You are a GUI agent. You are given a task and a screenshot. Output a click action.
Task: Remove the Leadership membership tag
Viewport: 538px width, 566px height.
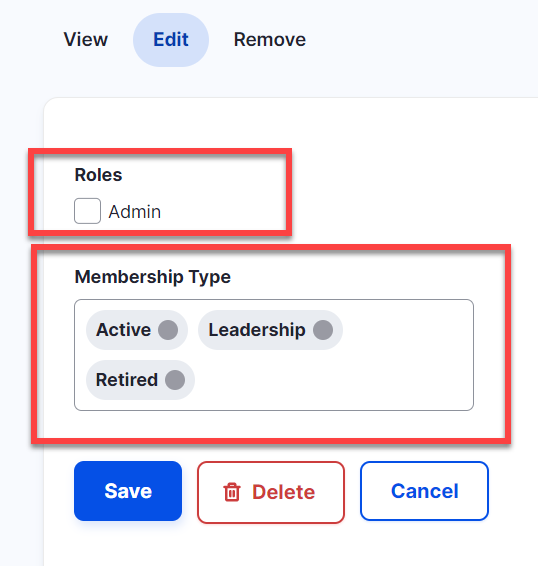click(x=323, y=330)
